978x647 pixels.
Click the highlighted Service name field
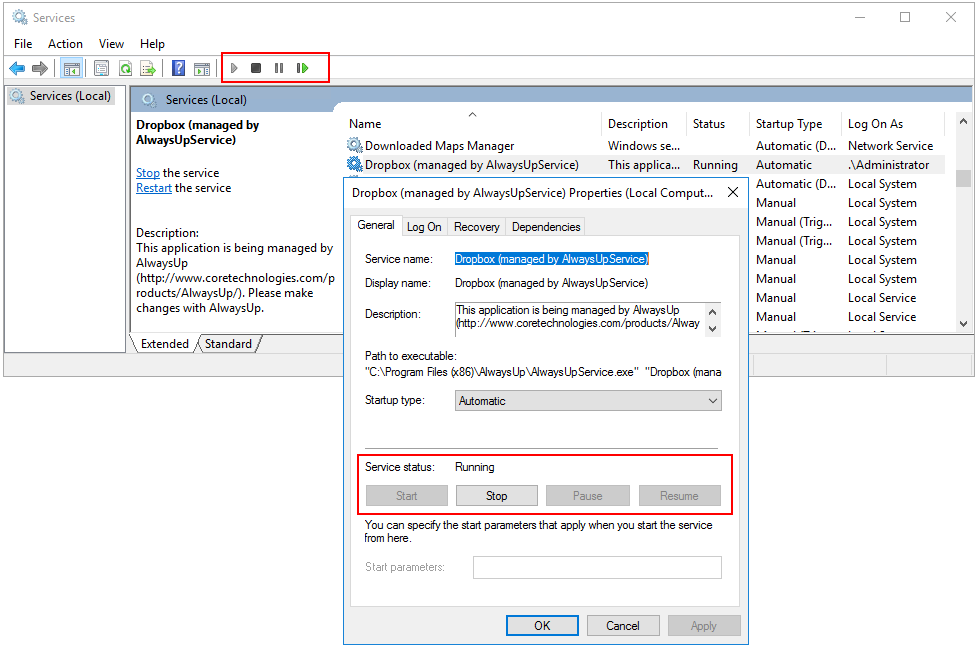[x=552, y=259]
